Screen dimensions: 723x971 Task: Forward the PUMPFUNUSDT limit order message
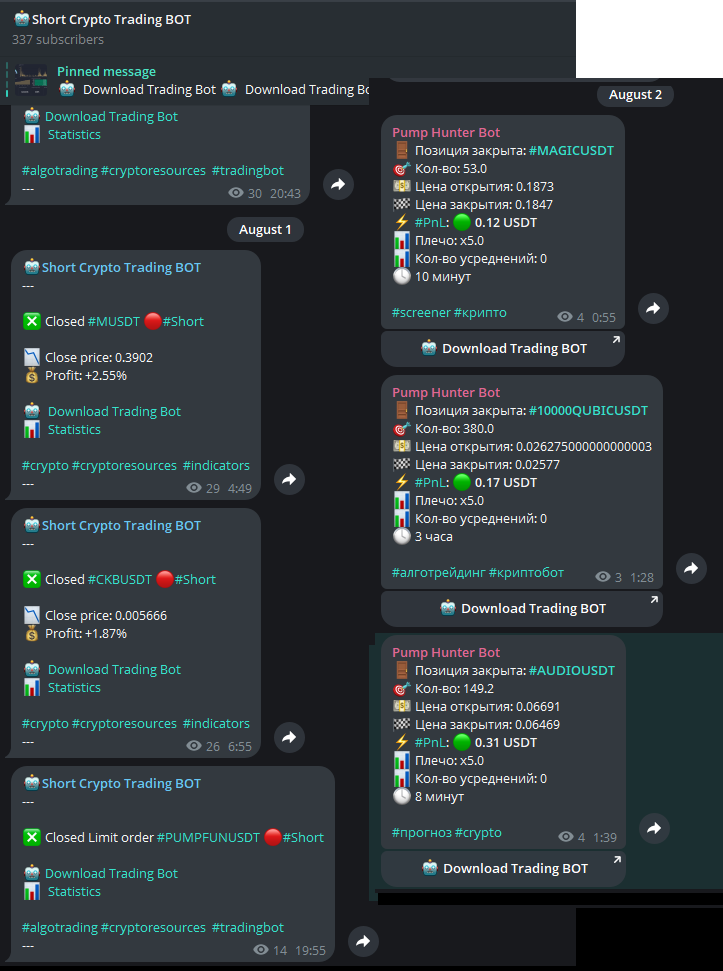(363, 942)
